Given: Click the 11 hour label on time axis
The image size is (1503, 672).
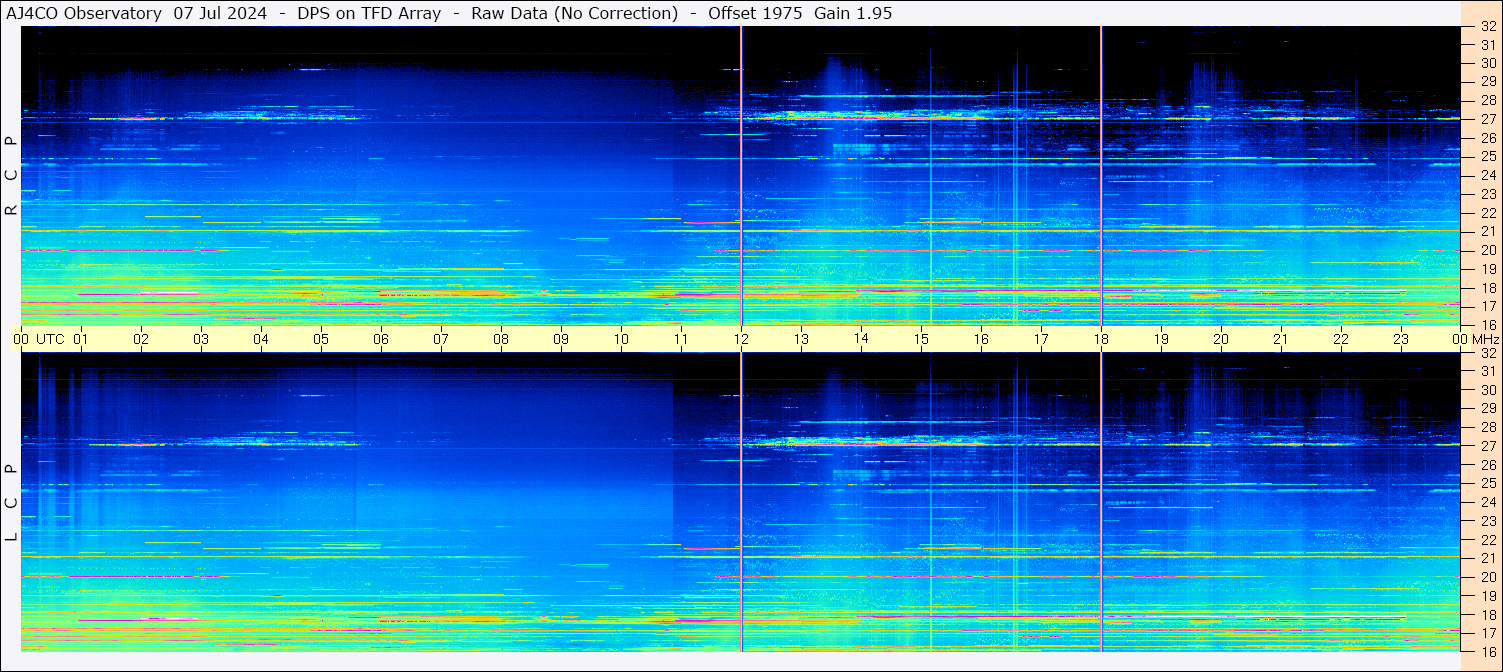Looking at the screenshot, I should [x=681, y=339].
